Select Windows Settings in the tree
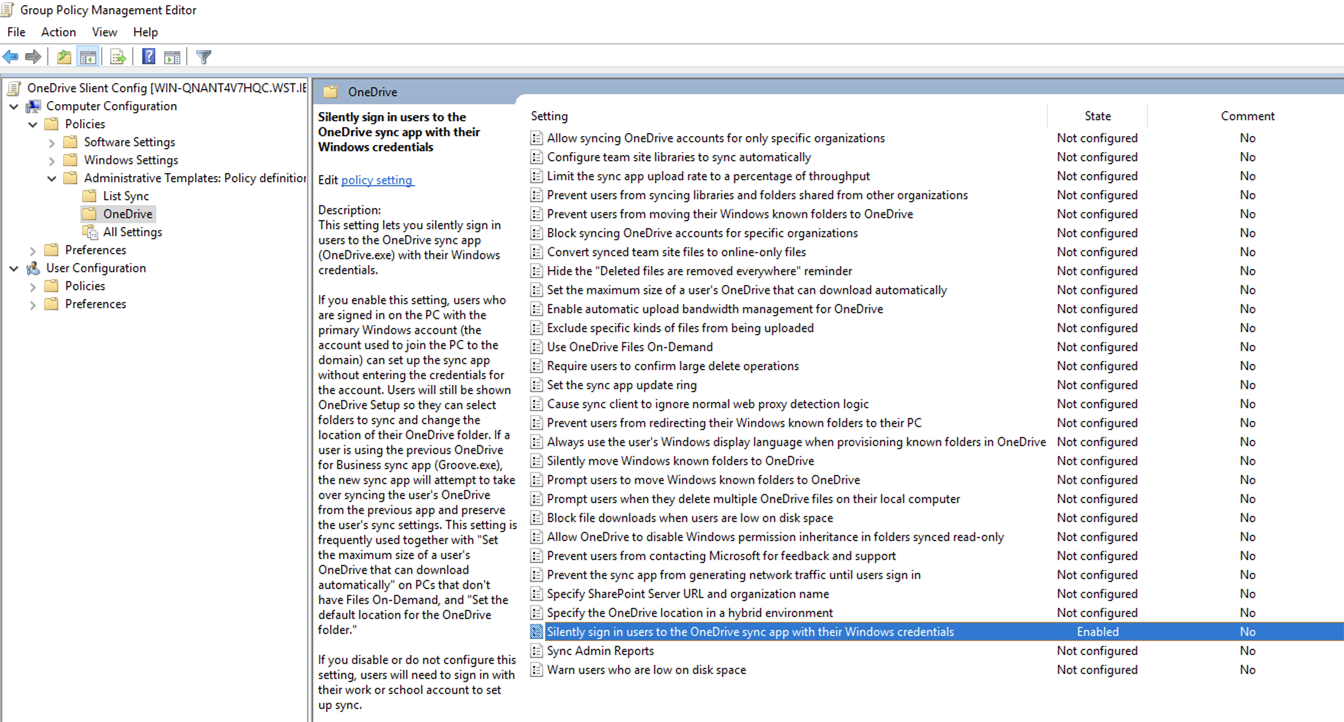The height and width of the screenshot is (722, 1344). point(131,160)
